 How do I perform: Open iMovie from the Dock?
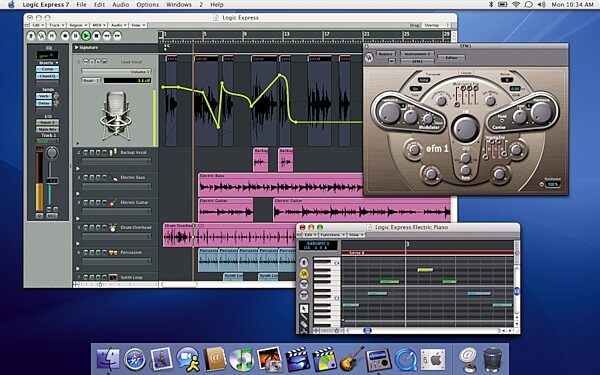(x=298, y=359)
